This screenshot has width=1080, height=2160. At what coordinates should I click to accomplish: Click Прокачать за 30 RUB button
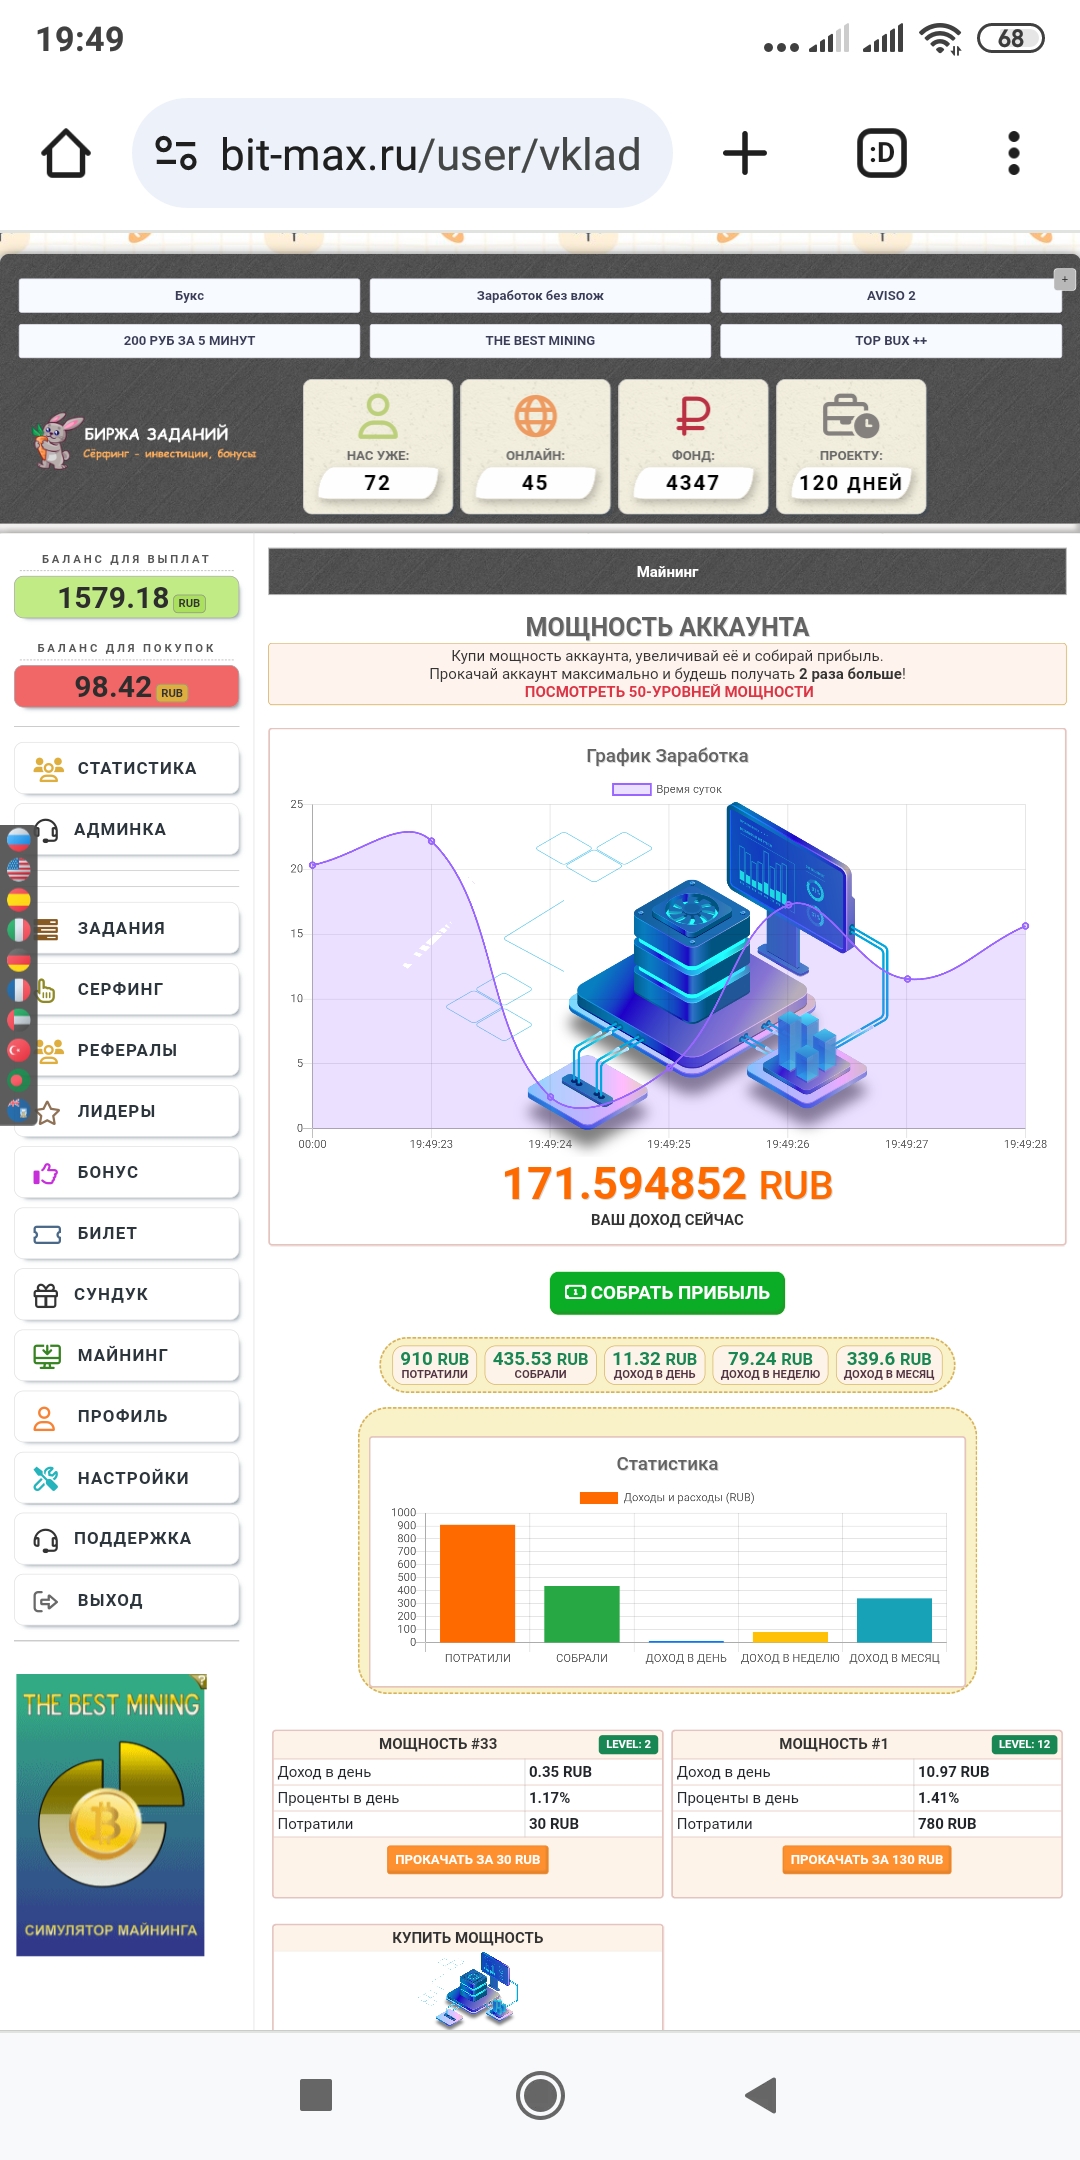tap(467, 1859)
